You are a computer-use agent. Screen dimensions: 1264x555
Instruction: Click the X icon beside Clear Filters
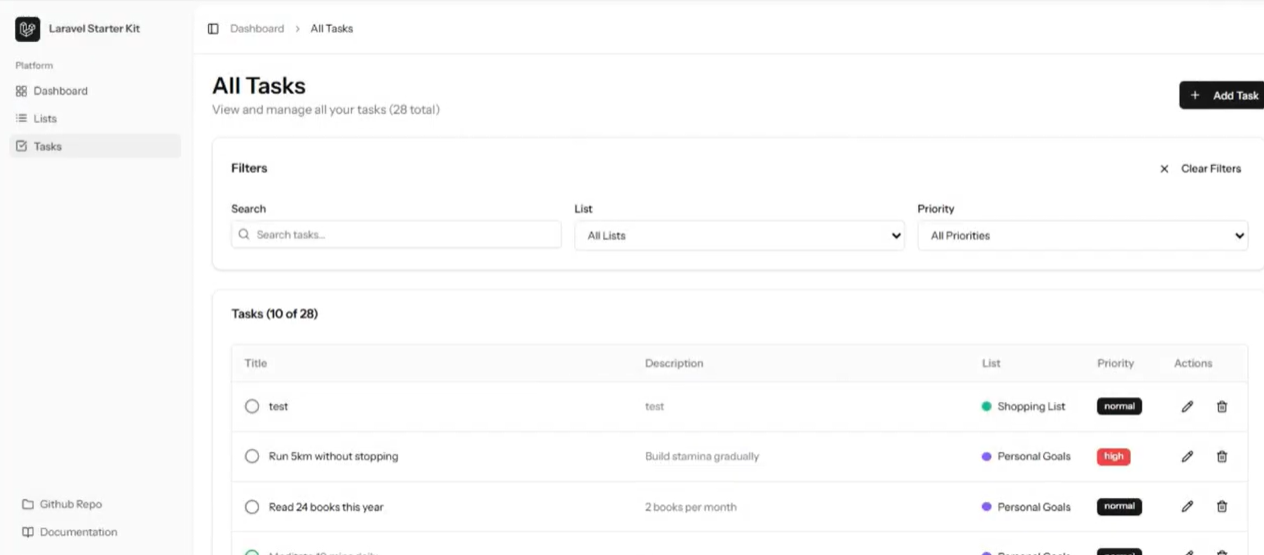pos(1164,169)
